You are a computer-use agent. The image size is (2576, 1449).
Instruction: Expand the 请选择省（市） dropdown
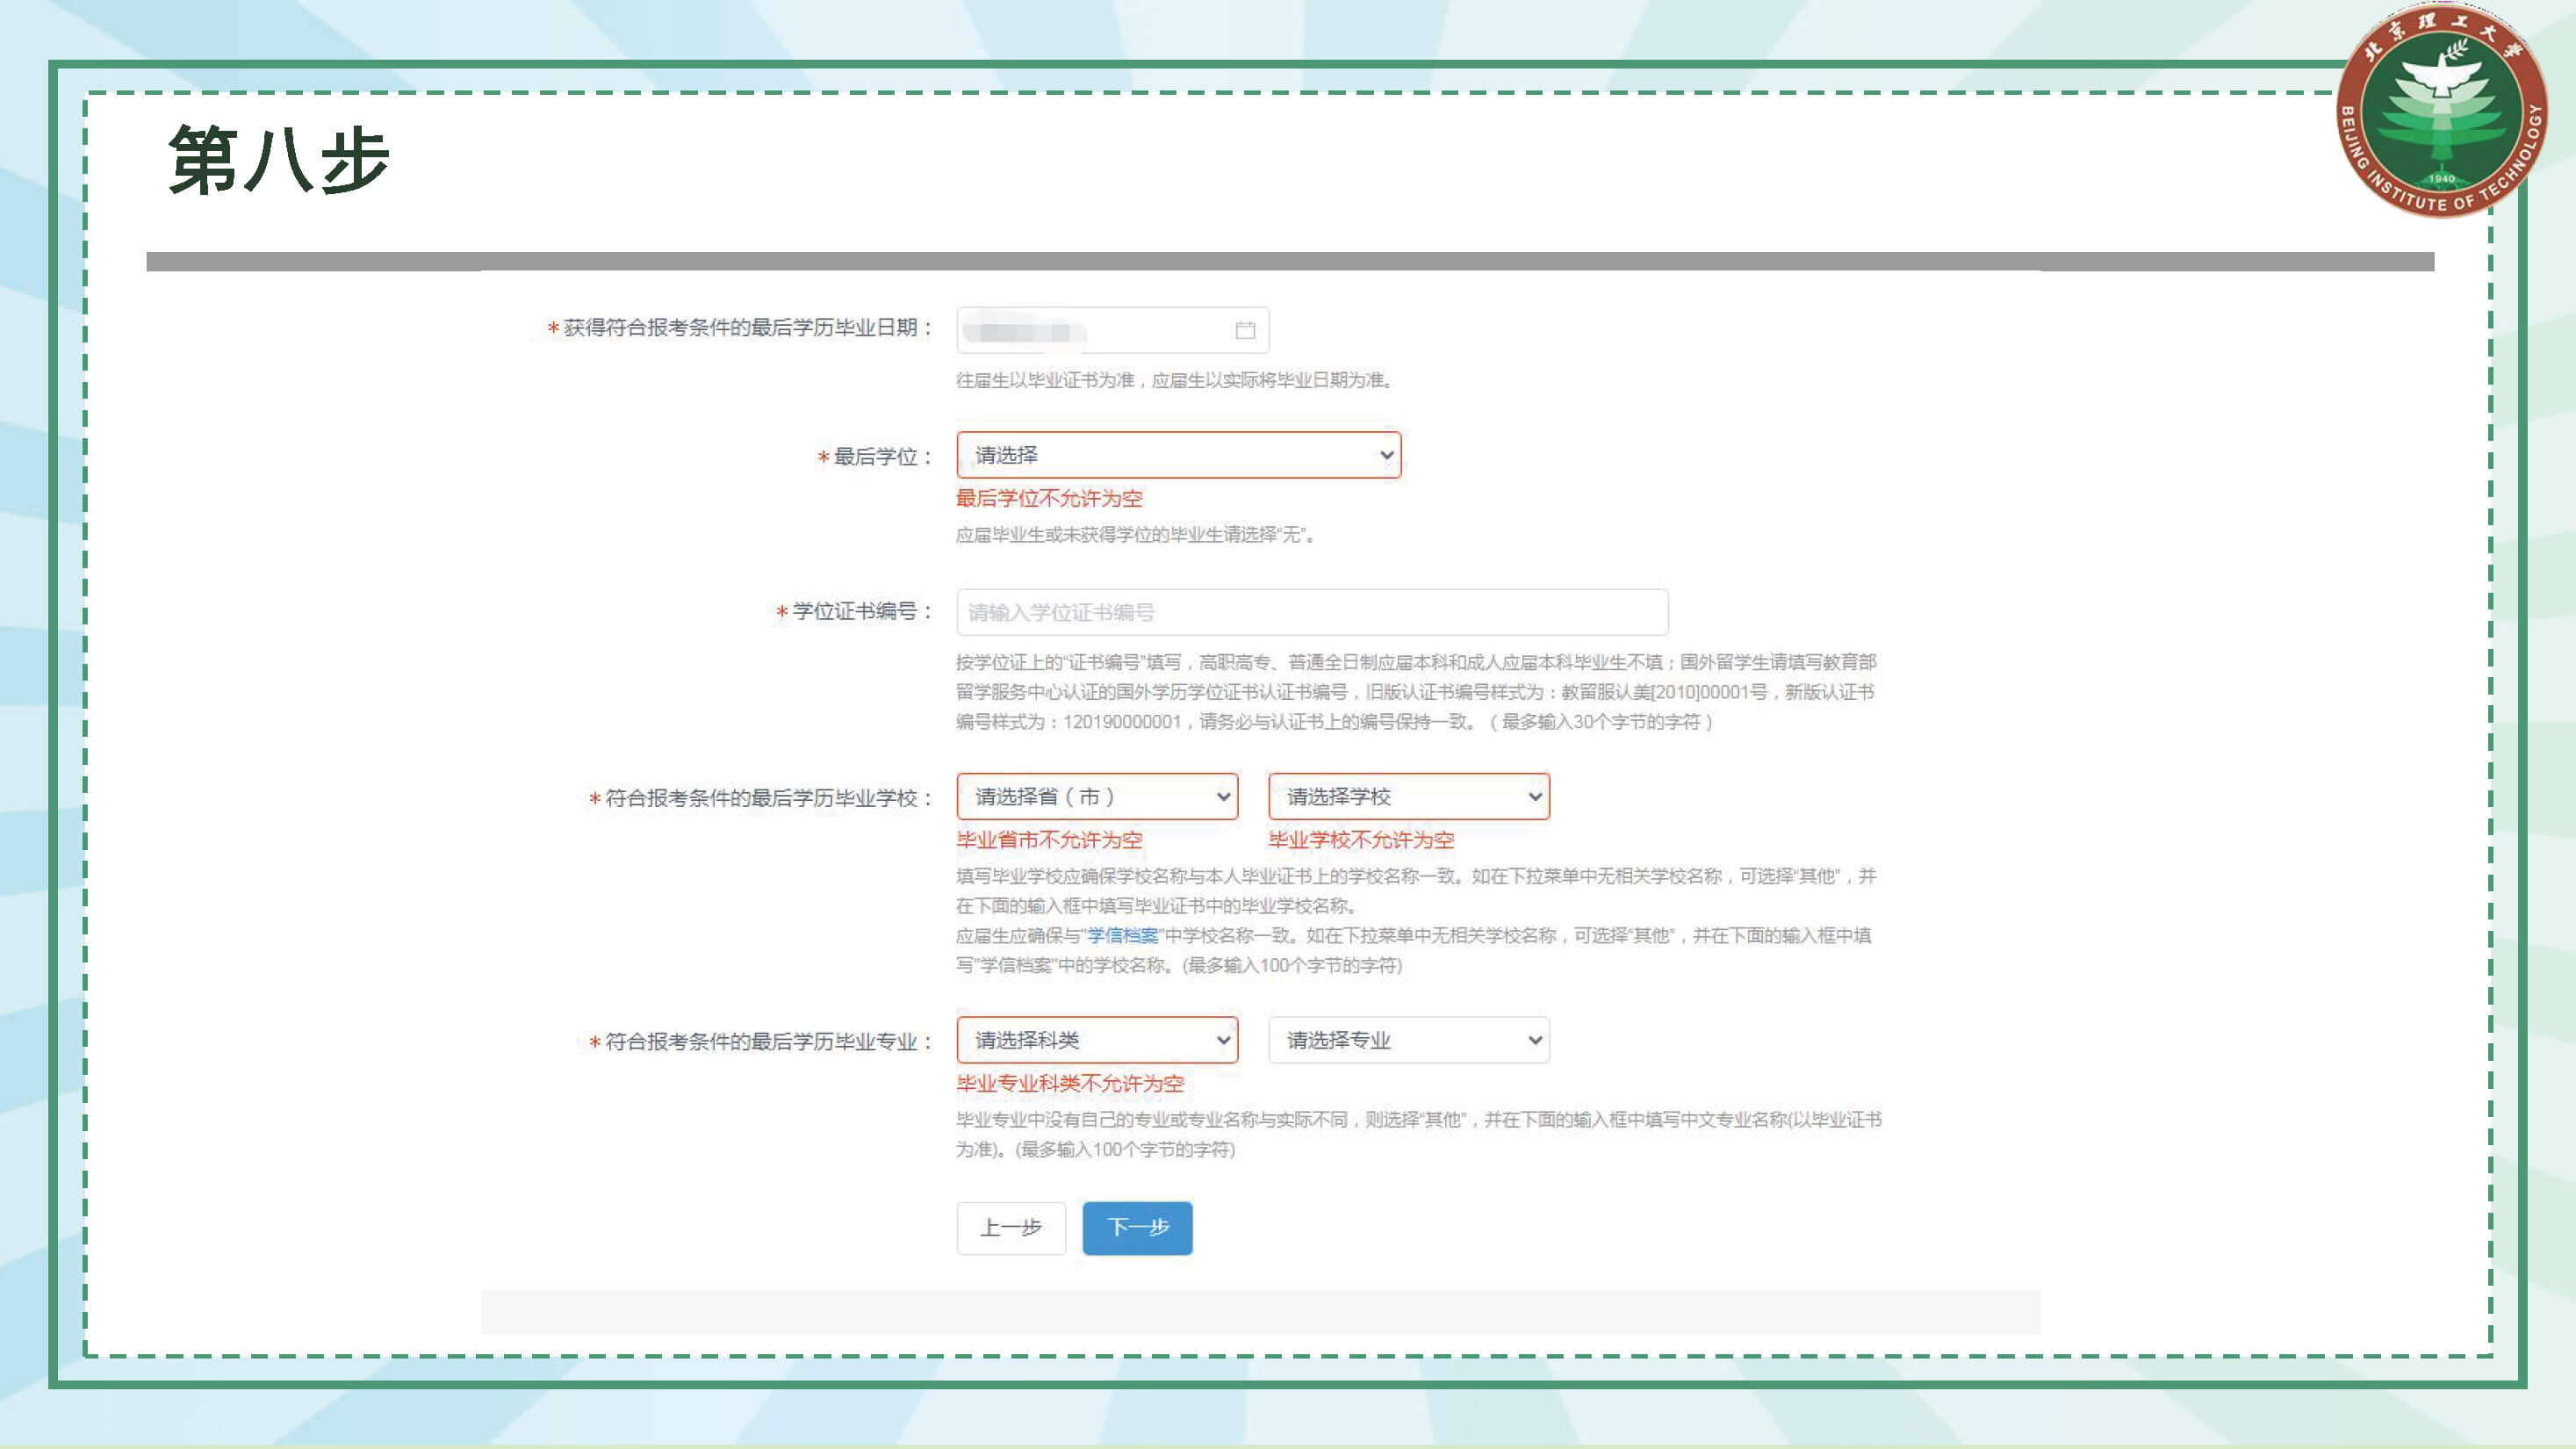point(1097,796)
